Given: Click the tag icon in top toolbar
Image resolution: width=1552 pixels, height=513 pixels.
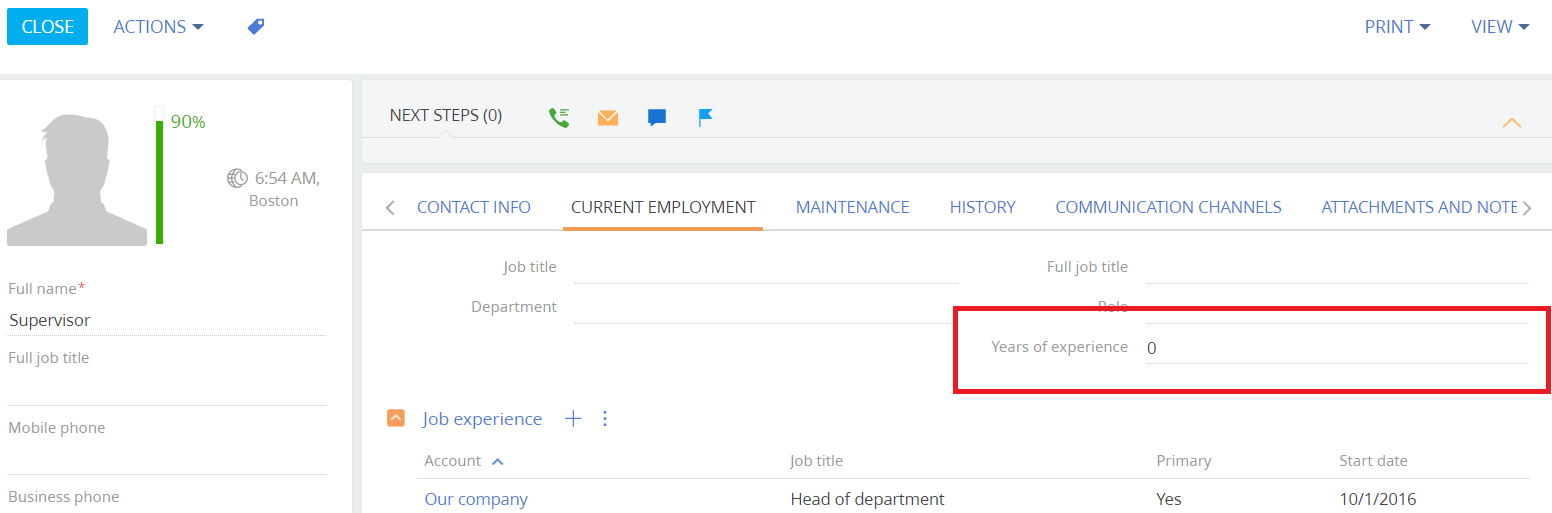Looking at the screenshot, I should (256, 27).
